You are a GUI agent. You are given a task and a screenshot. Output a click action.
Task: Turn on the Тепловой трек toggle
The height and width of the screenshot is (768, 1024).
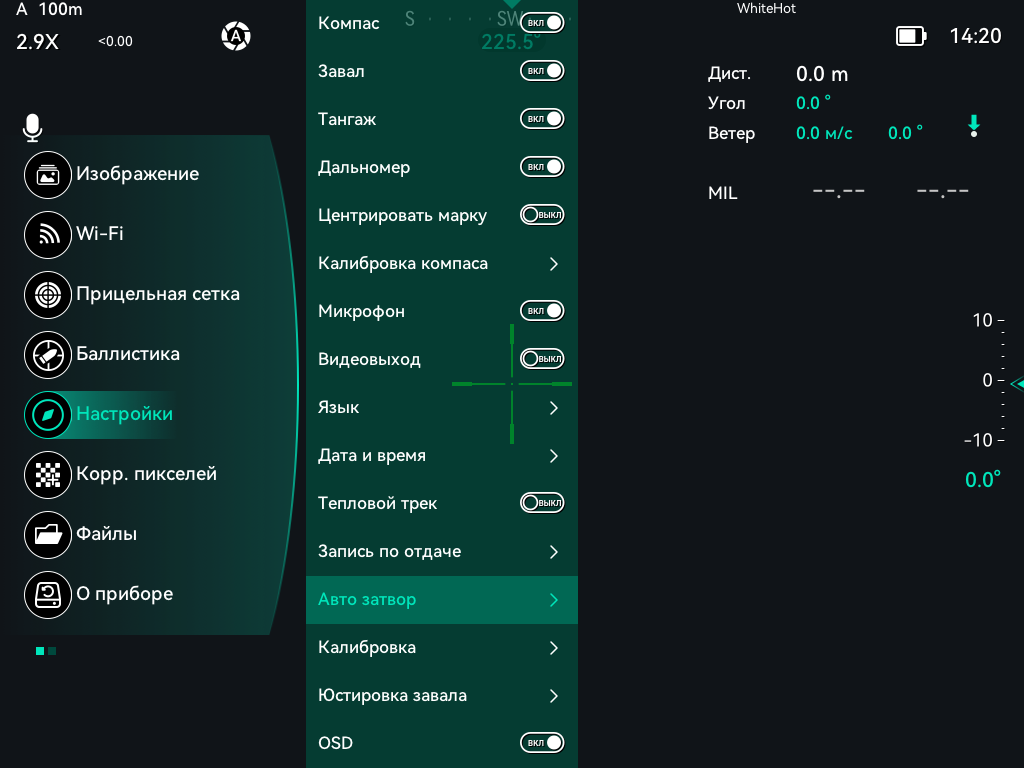[542, 503]
